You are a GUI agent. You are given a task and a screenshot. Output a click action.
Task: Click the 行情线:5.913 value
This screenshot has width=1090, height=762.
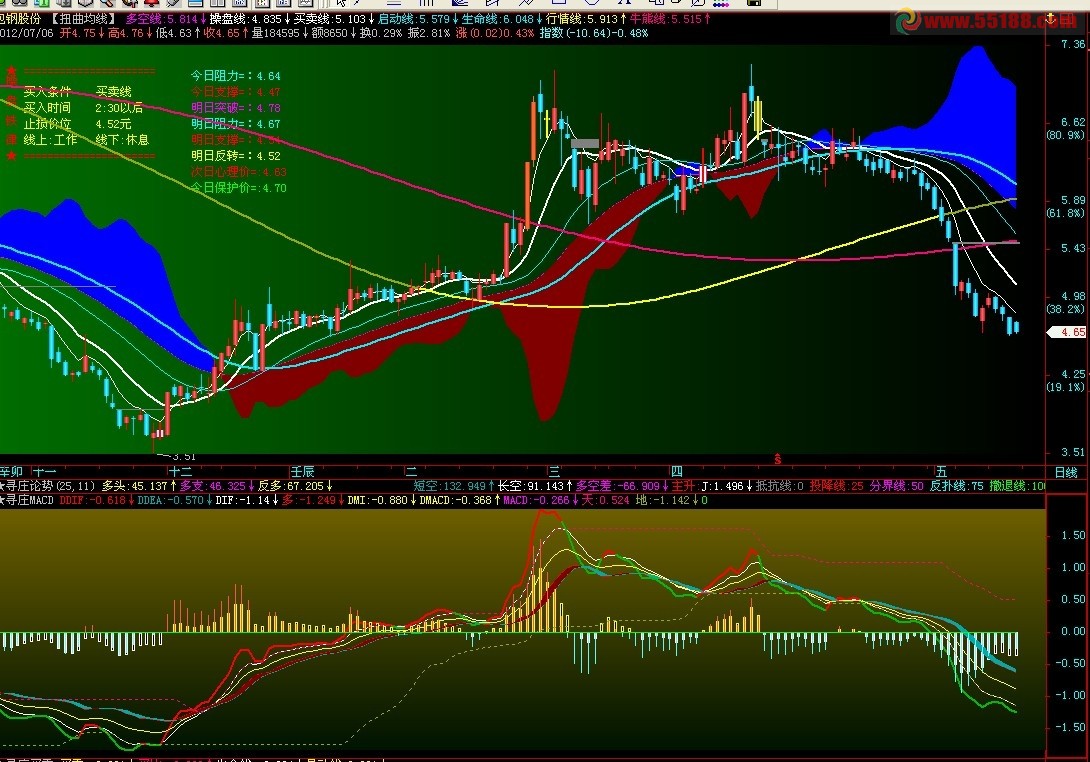click(x=582, y=19)
